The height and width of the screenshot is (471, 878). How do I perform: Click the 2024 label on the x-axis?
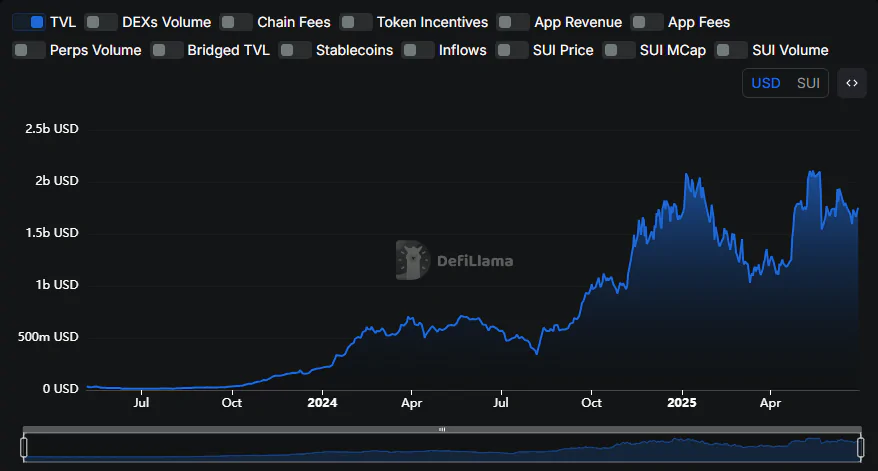(x=322, y=402)
